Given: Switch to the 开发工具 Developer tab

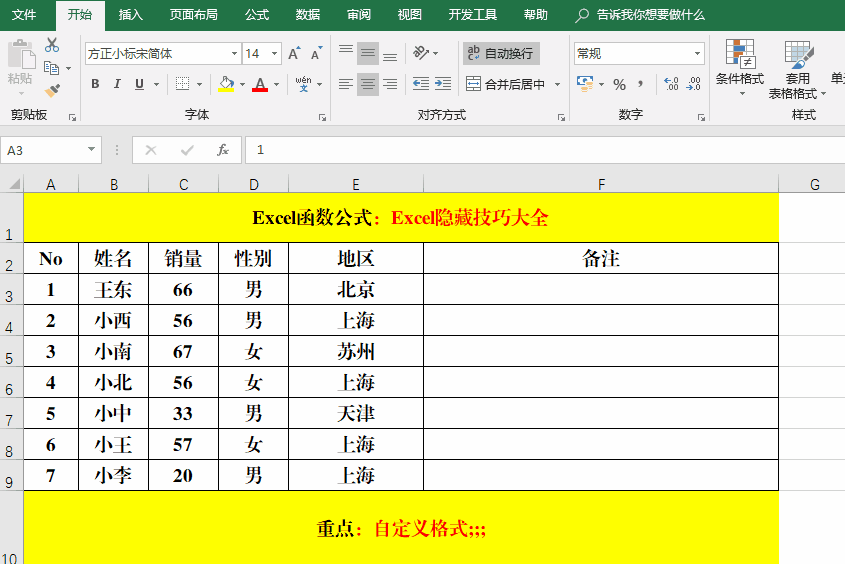Looking at the screenshot, I should (473, 15).
